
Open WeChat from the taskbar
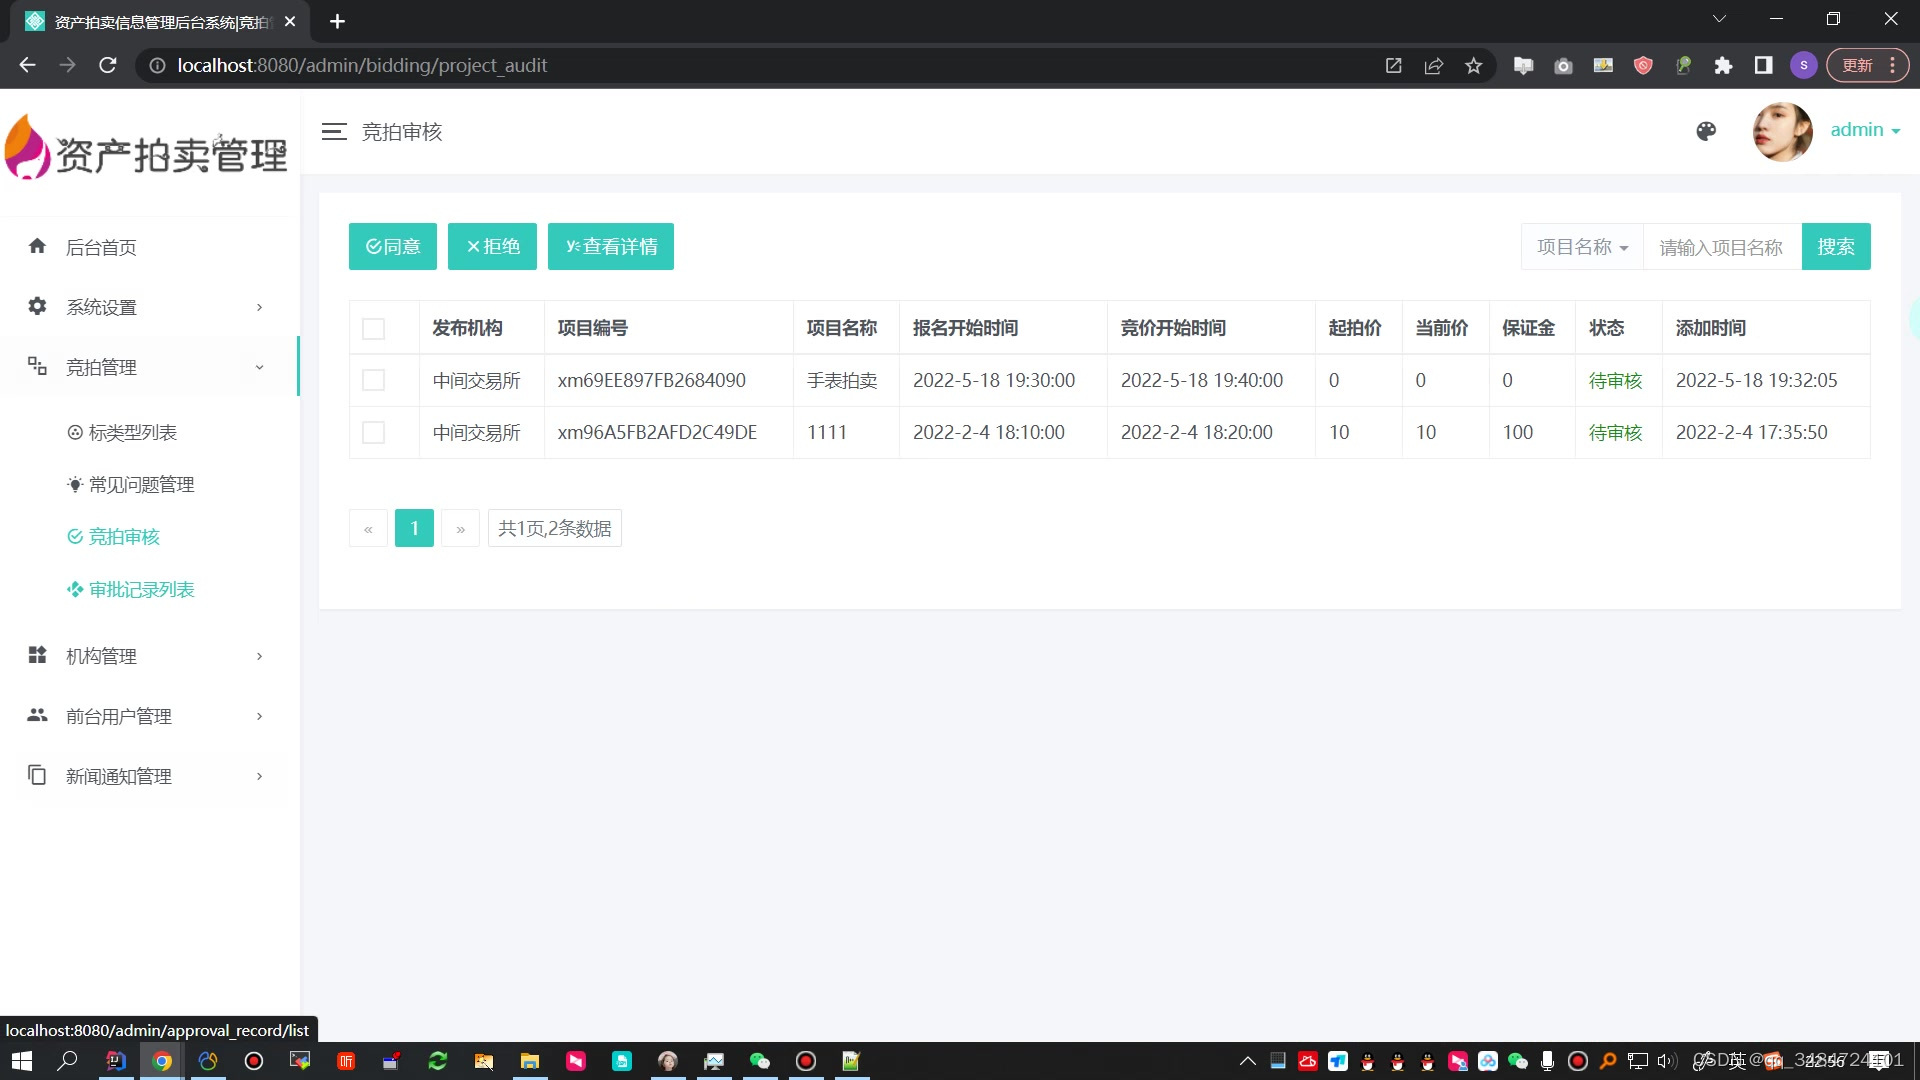(x=760, y=1061)
